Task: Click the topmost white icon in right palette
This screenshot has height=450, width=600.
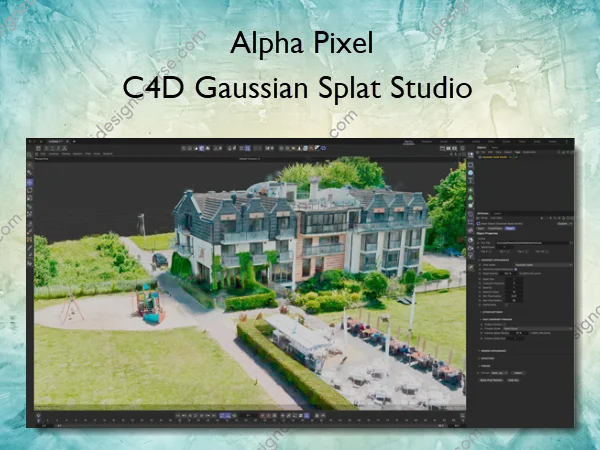Action: click(x=470, y=154)
